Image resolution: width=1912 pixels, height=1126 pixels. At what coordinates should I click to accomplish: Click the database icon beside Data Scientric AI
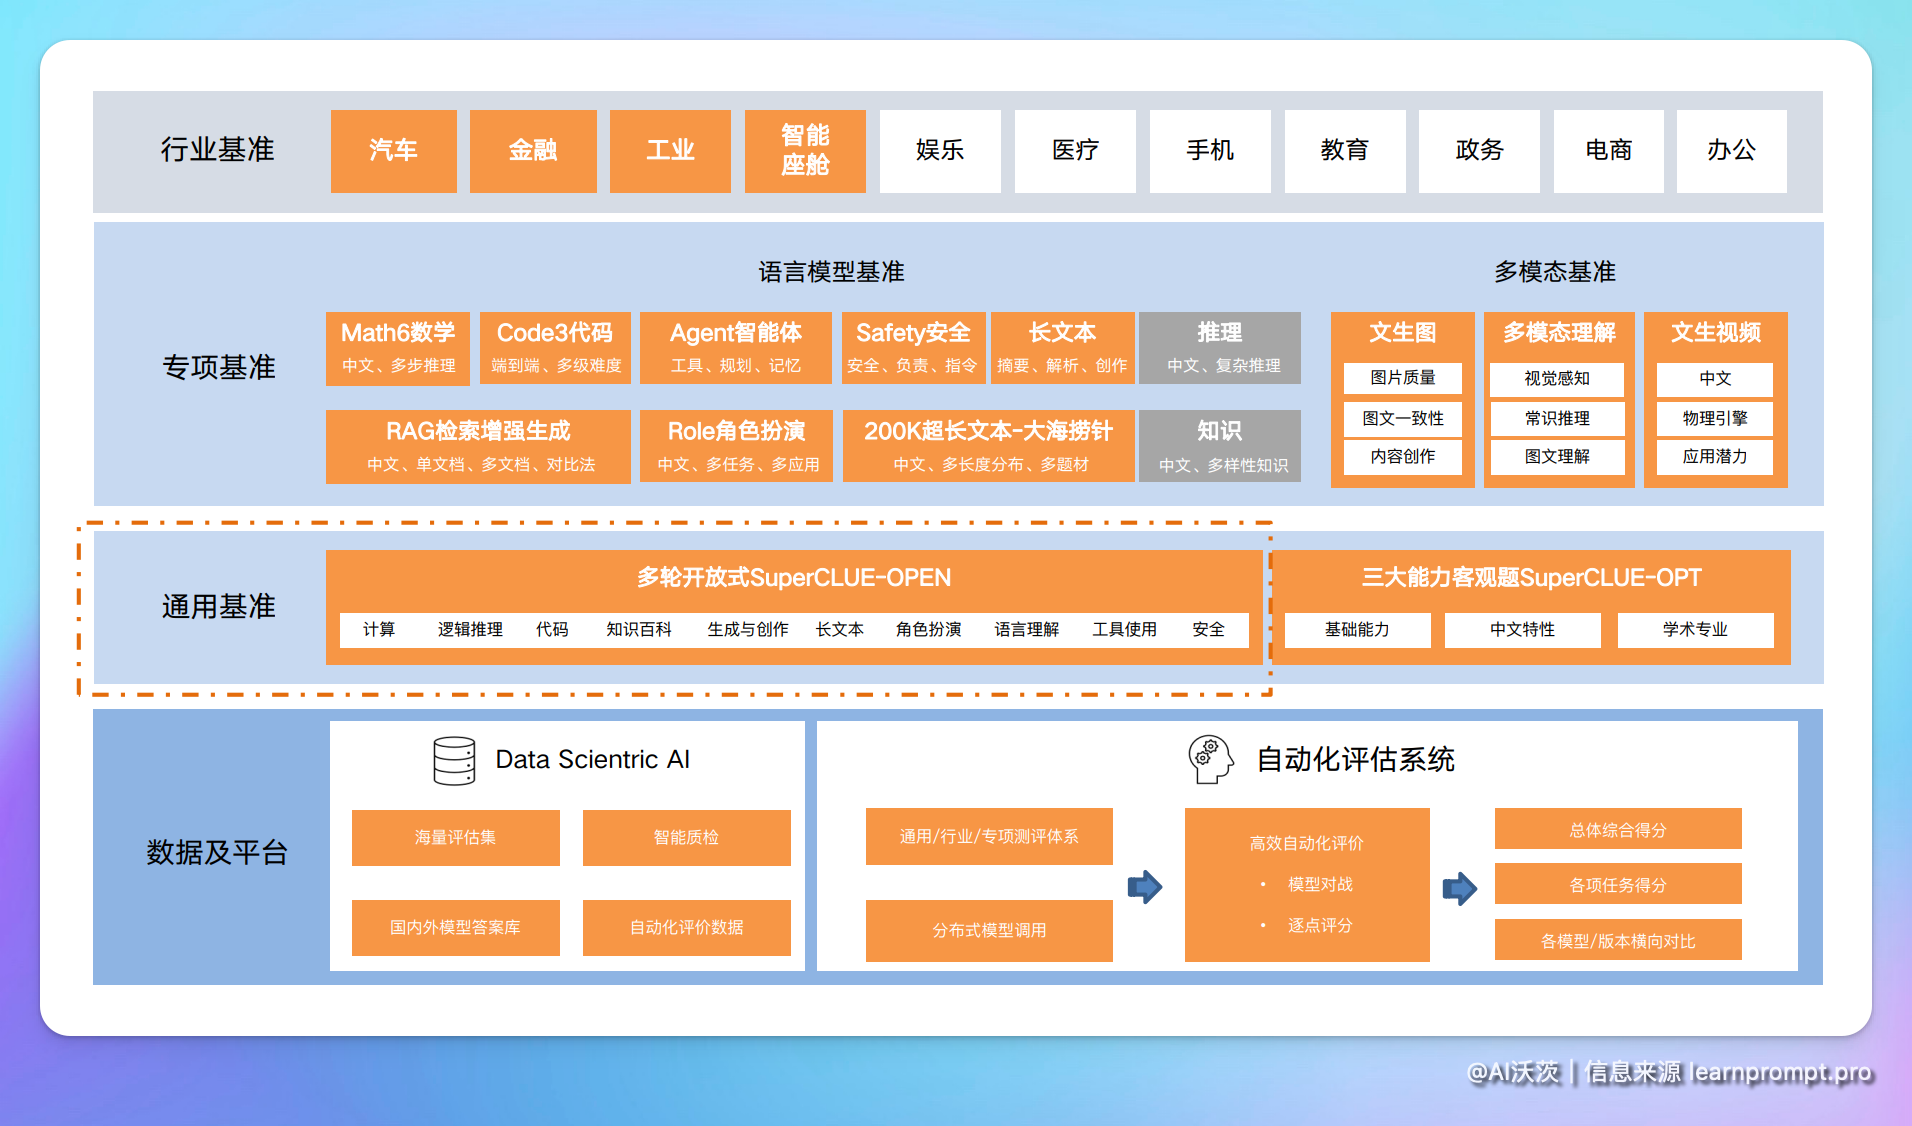[x=454, y=761]
